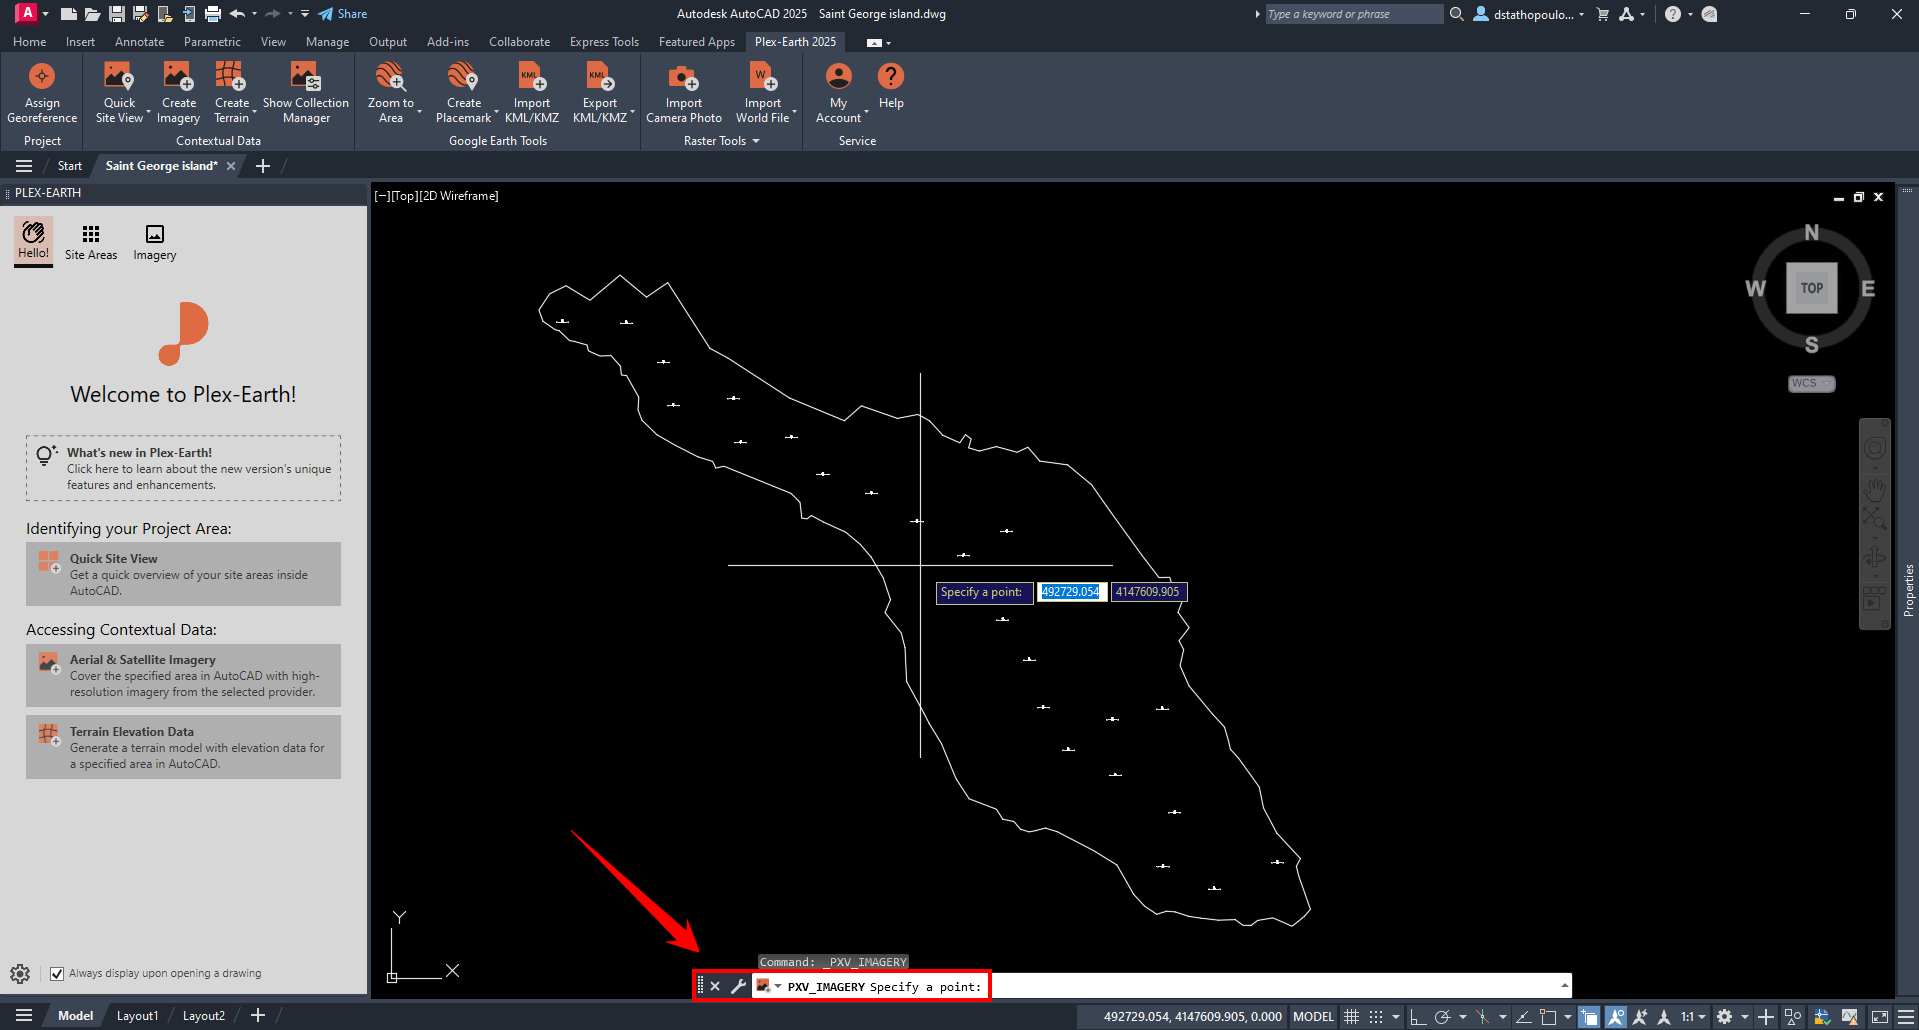1919x1030 pixels.
Task: Toggle the MODEL space button
Action: (x=1312, y=1017)
